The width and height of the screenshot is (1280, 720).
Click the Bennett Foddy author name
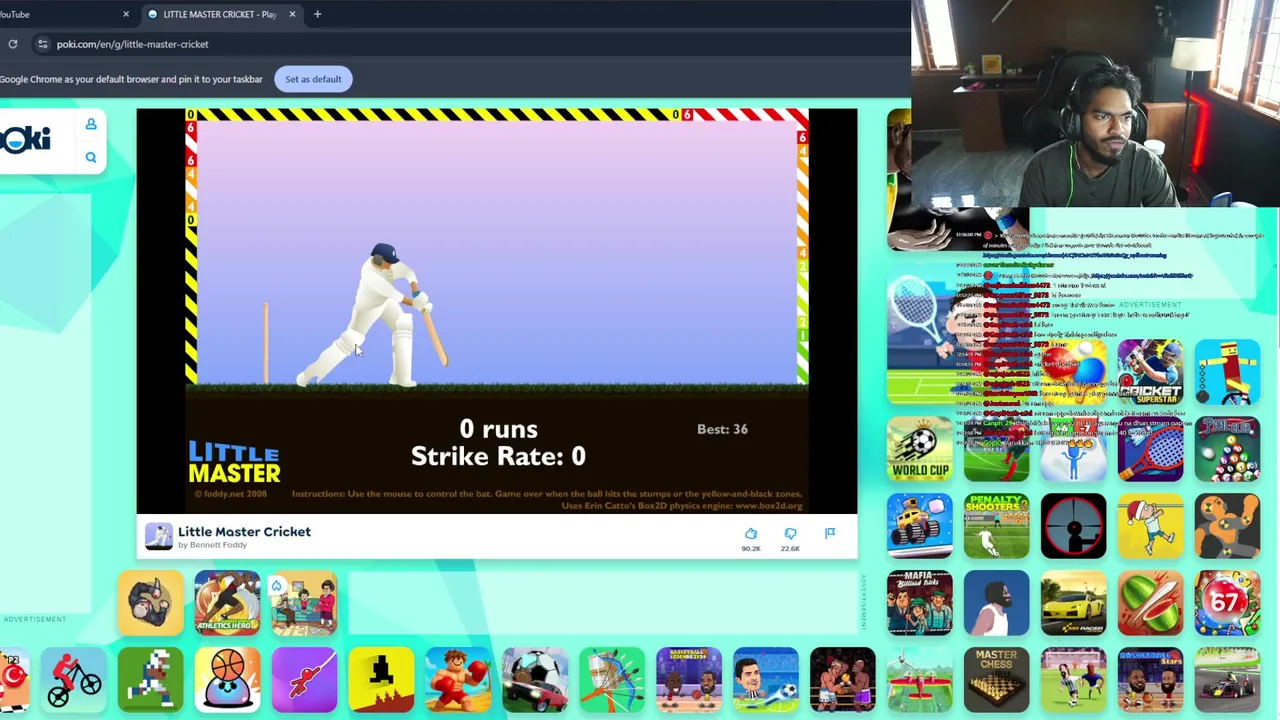click(217, 545)
